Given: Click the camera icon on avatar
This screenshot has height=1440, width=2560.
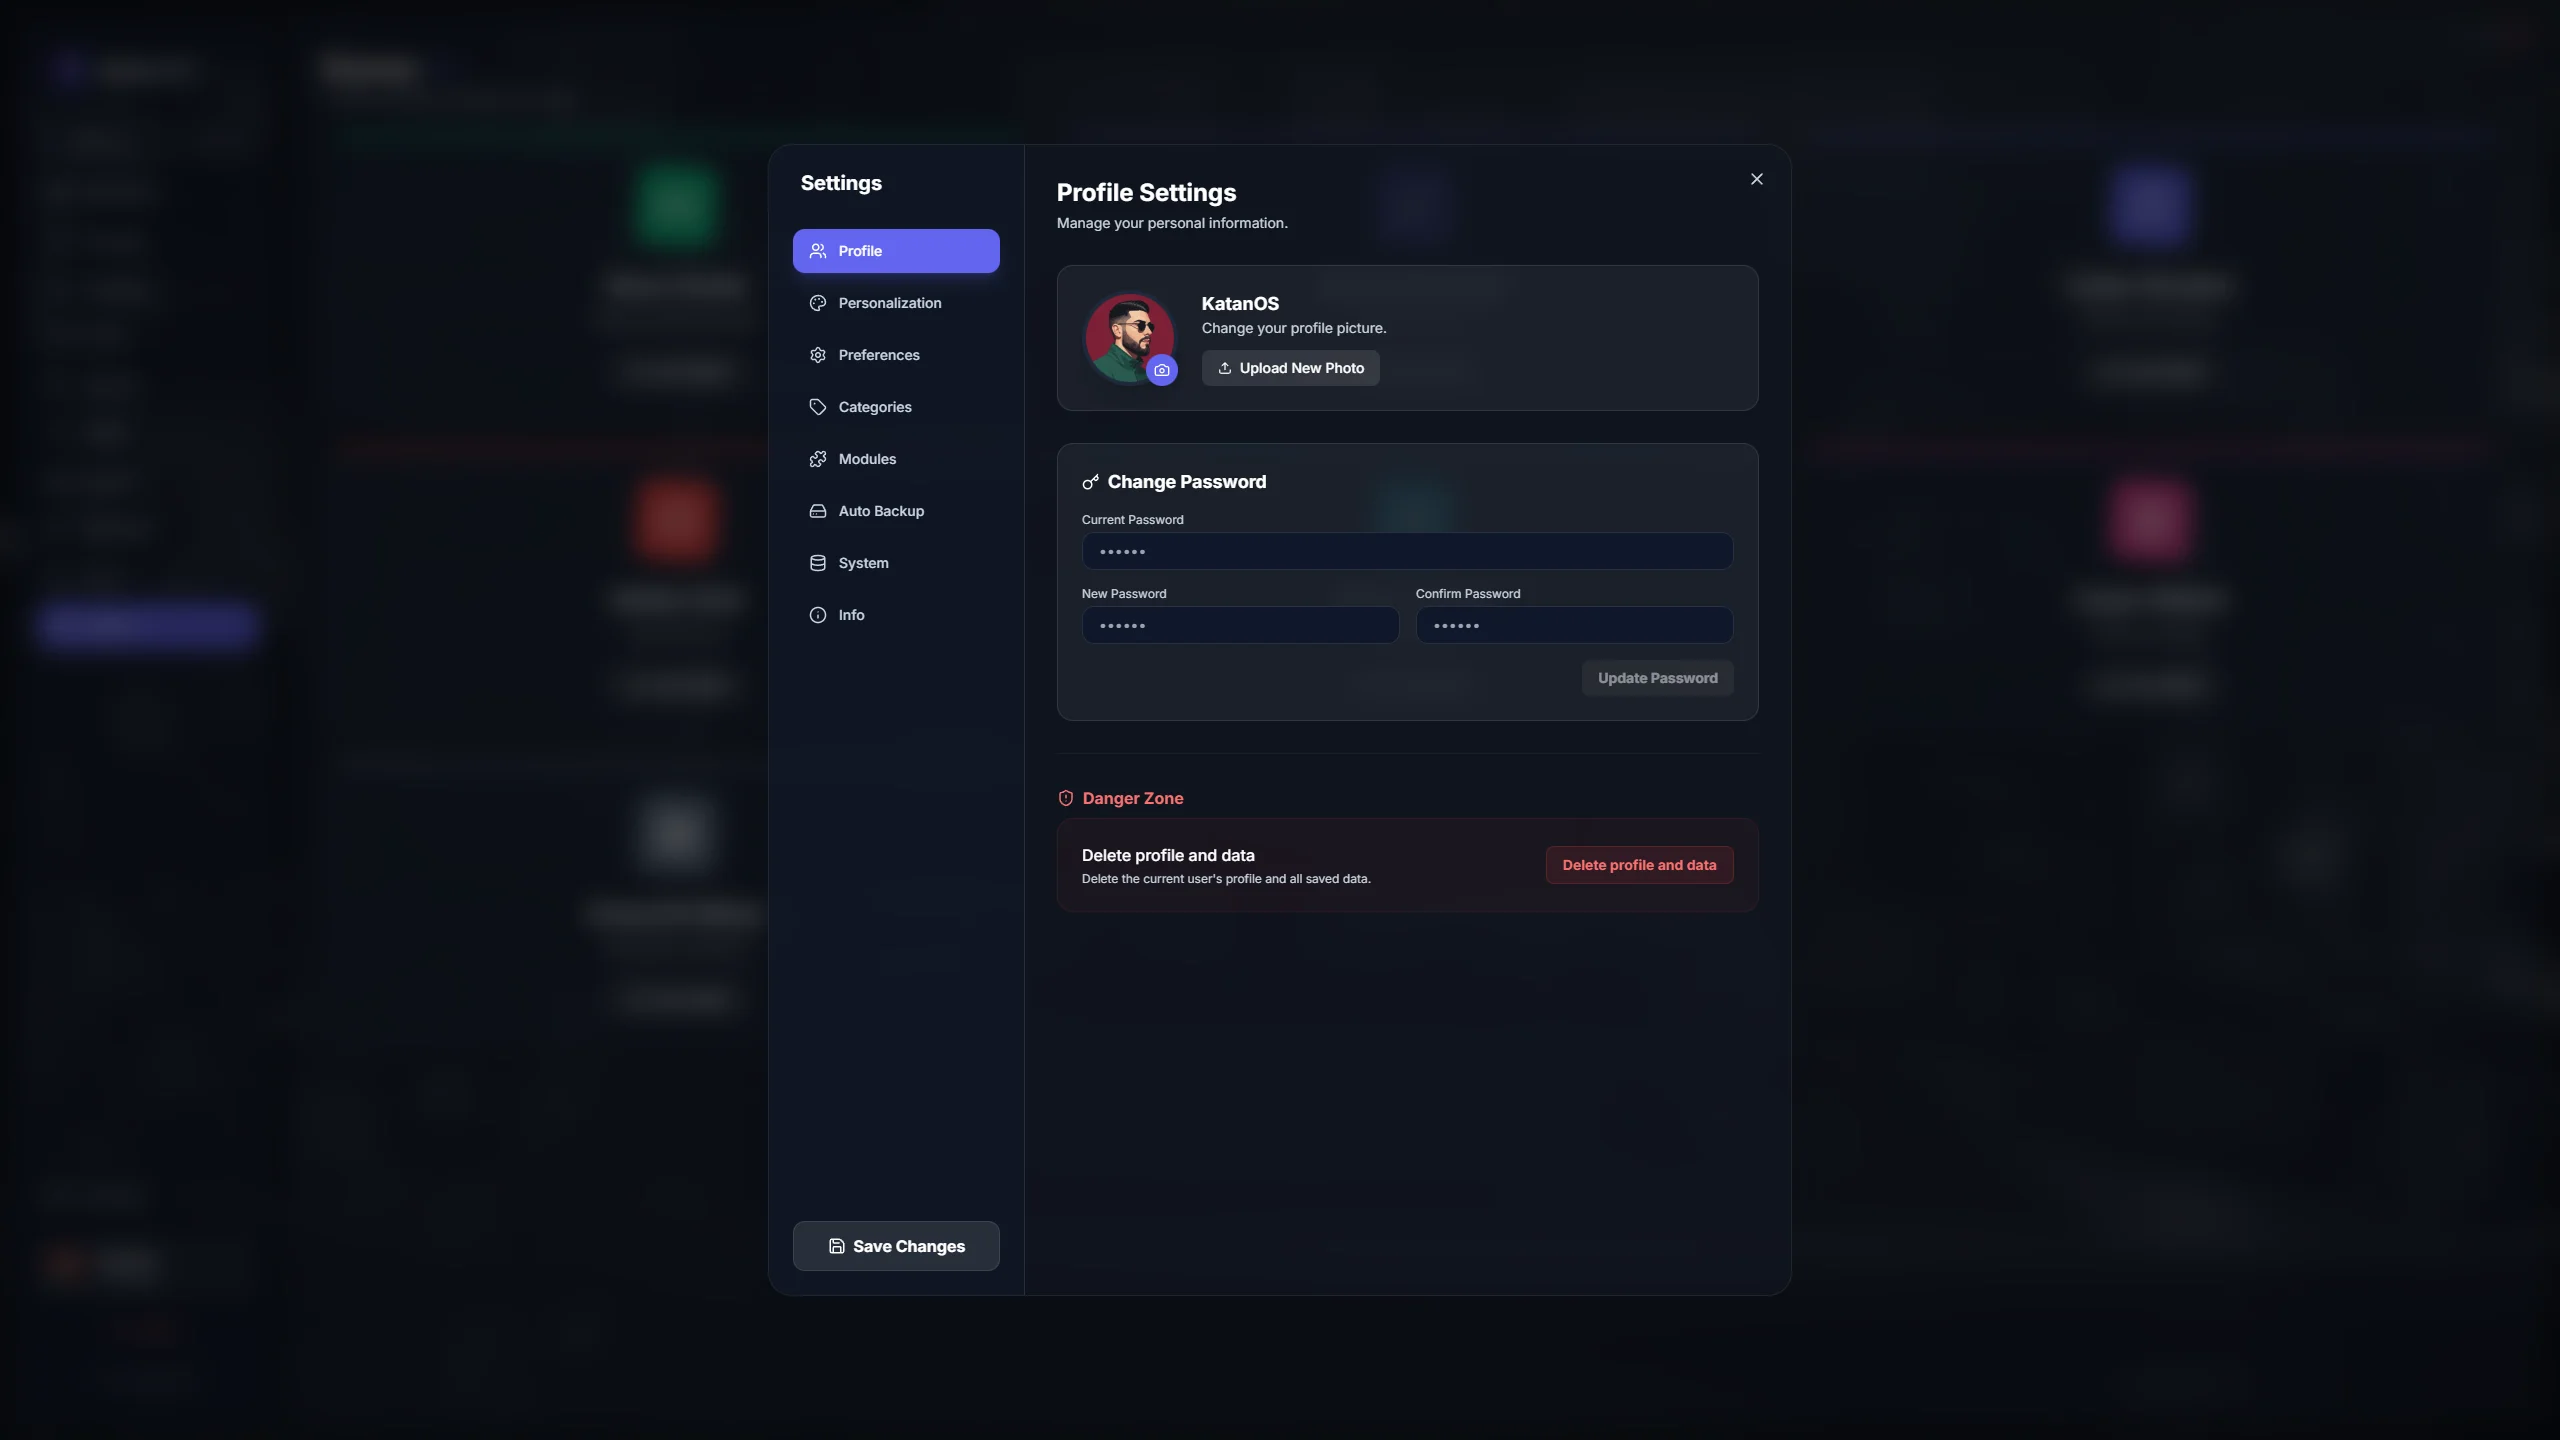Looking at the screenshot, I should (x=1161, y=370).
